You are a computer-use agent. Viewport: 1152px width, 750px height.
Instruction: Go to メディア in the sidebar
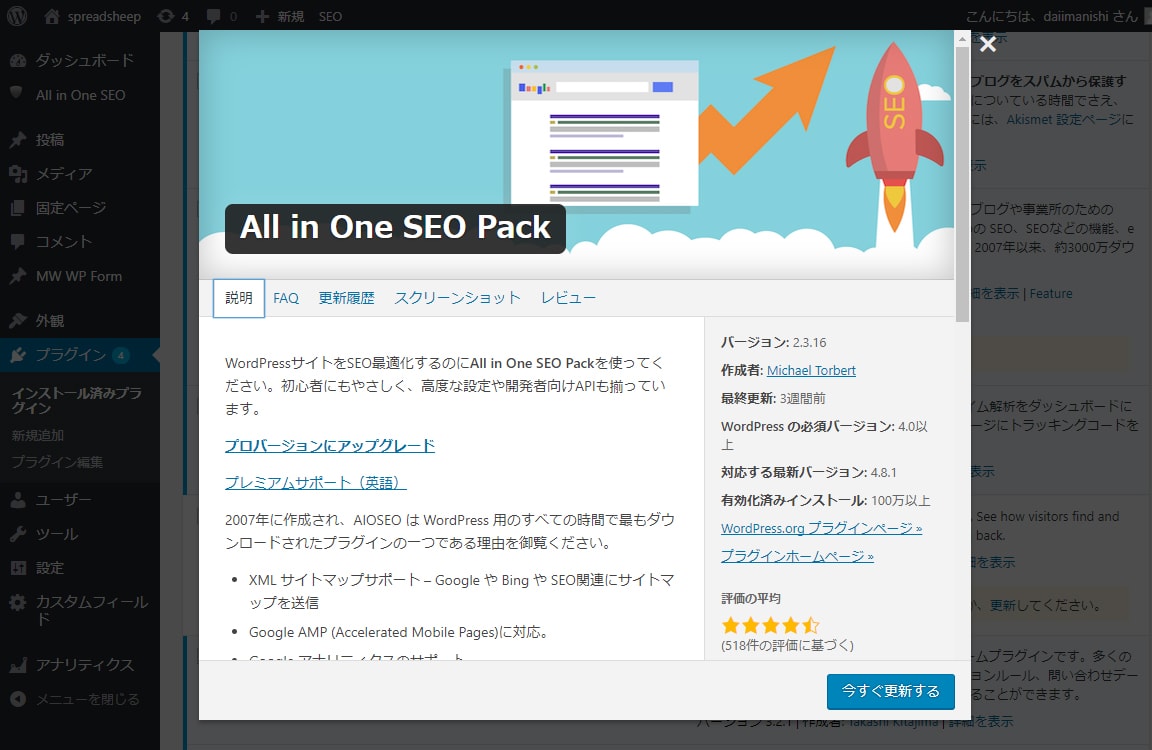(63, 174)
